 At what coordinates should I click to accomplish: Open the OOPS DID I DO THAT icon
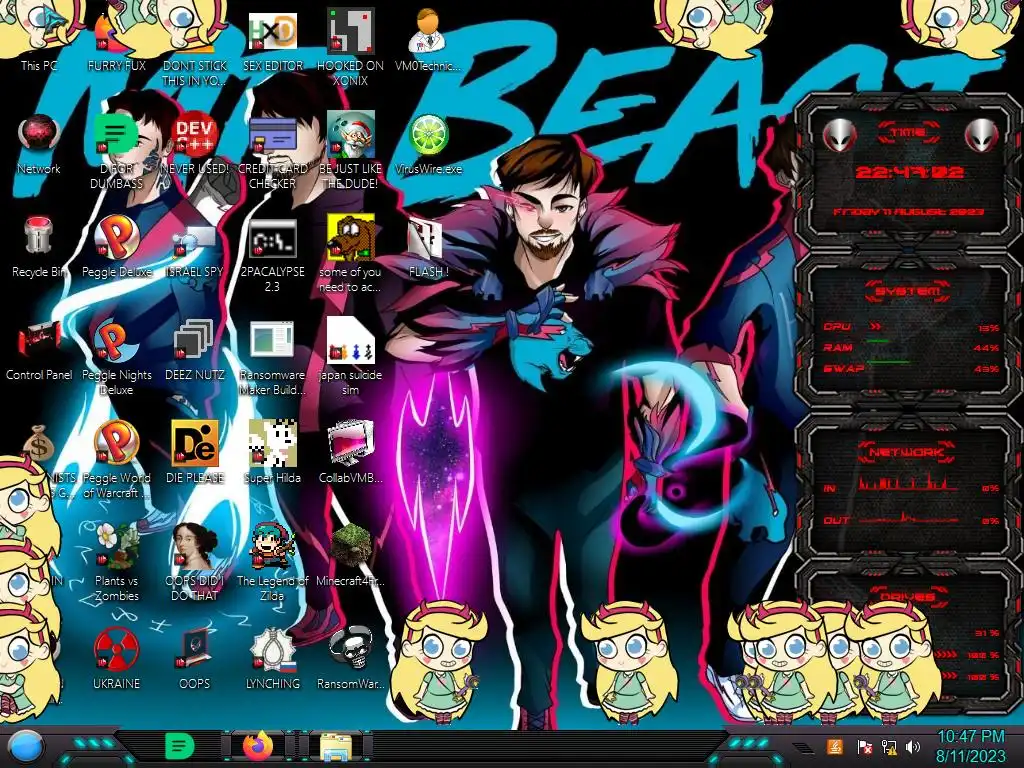click(194, 563)
